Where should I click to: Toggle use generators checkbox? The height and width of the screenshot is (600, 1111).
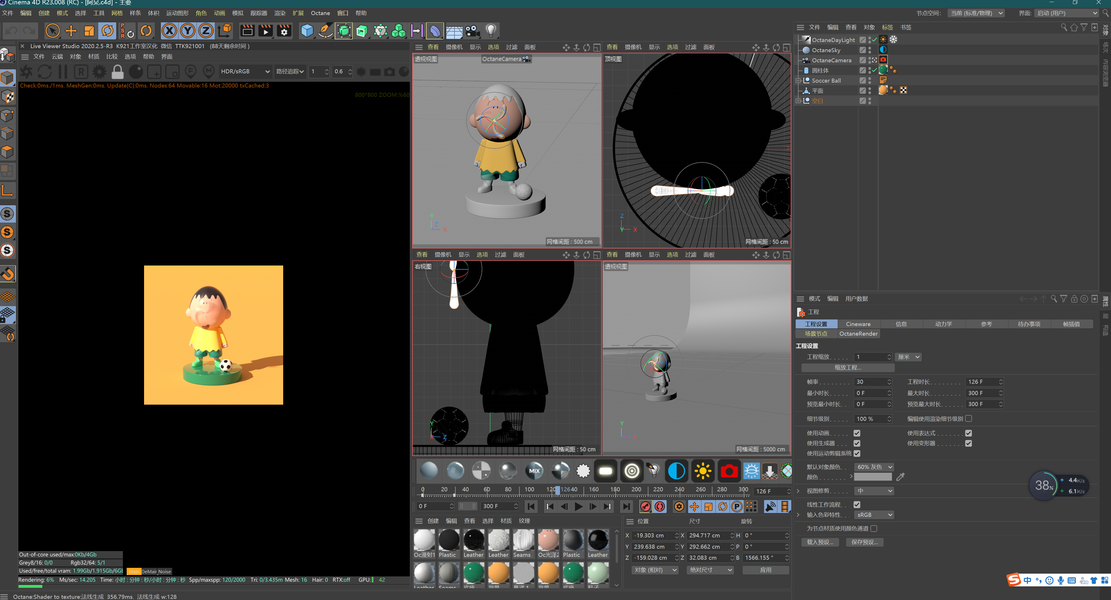[x=857, y=443]
